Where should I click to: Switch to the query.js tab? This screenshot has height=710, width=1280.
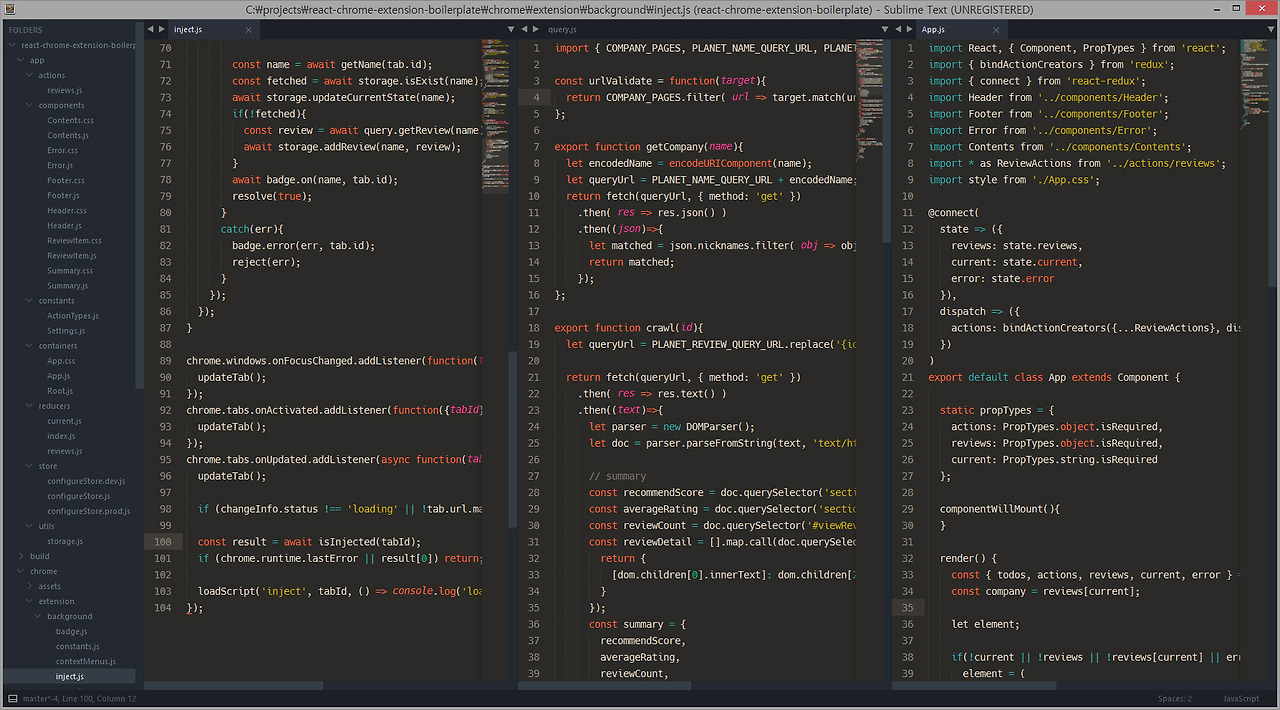click(562, 30)
